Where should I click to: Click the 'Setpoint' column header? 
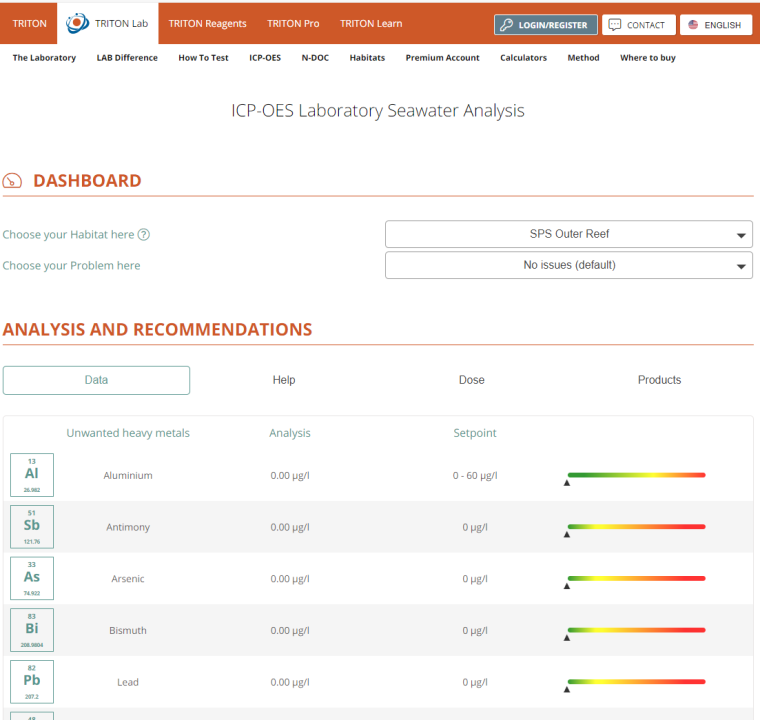click(x=475, y=433)
